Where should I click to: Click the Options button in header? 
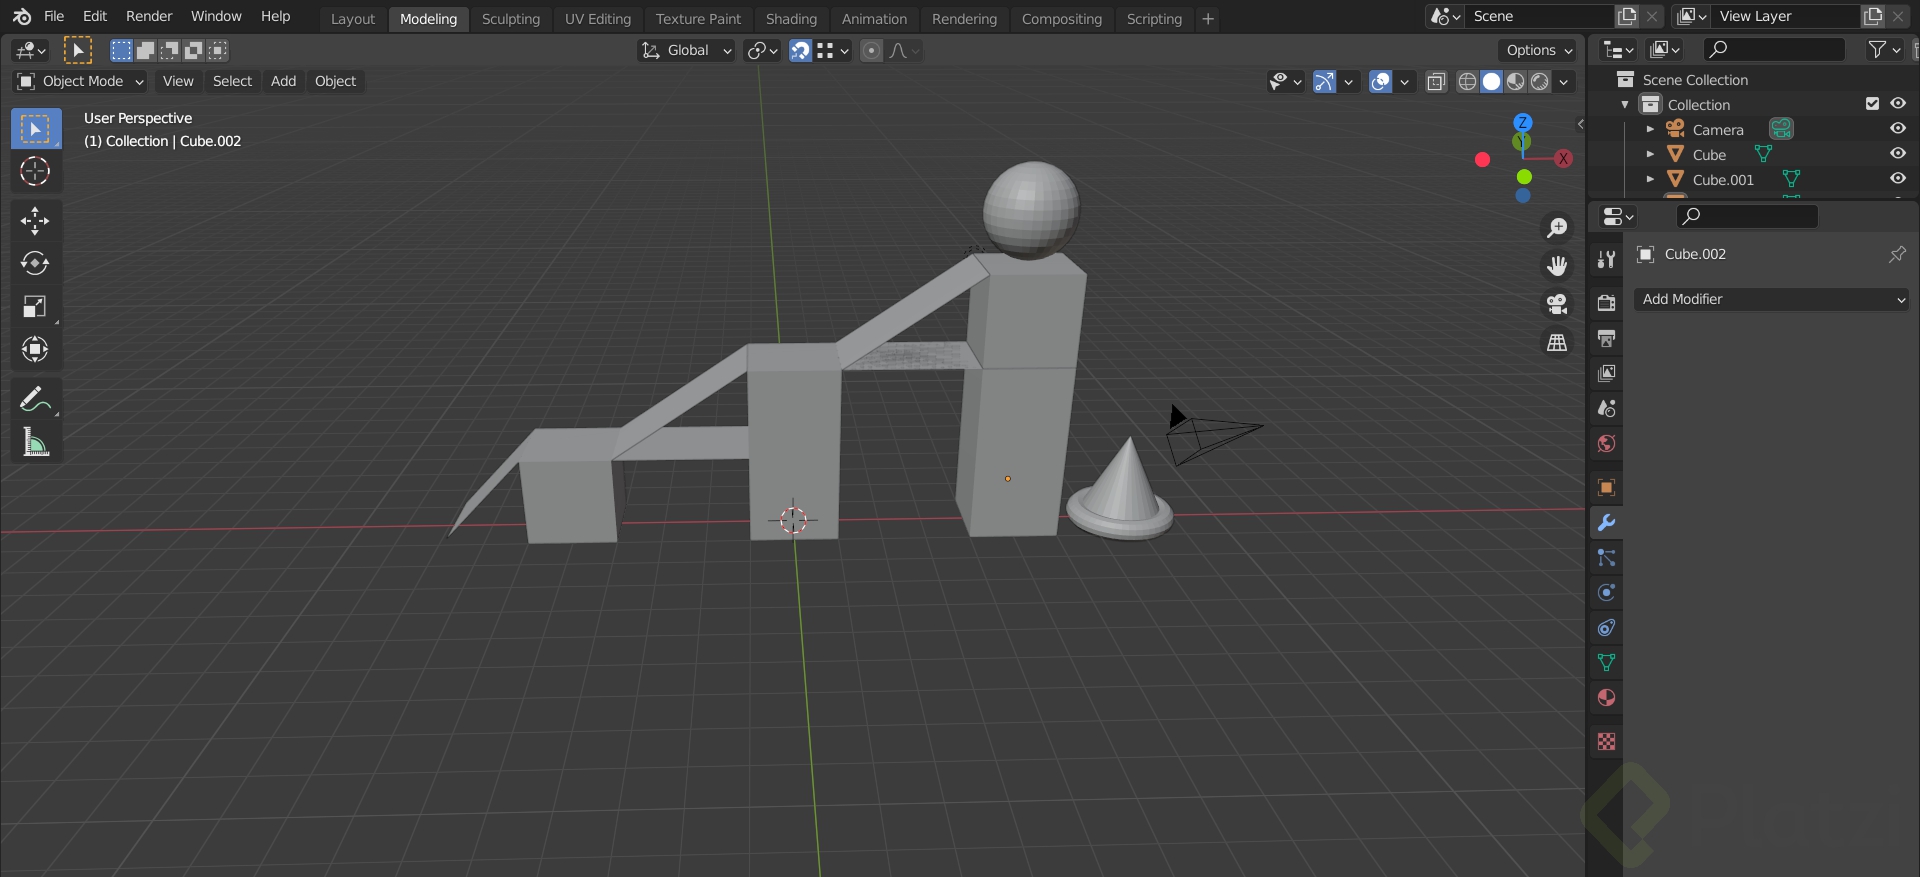[x=1539, y=50]
